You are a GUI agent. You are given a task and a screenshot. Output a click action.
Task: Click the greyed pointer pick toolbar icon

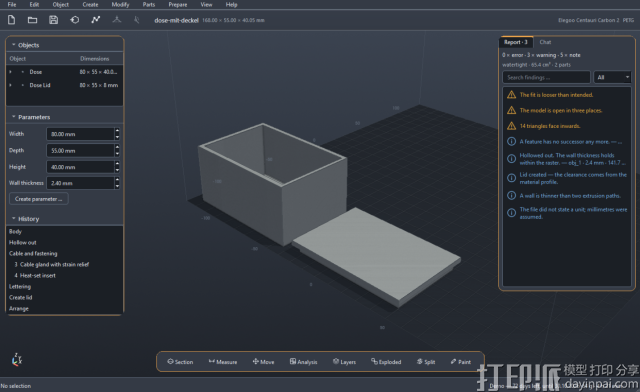click(137, 20)
